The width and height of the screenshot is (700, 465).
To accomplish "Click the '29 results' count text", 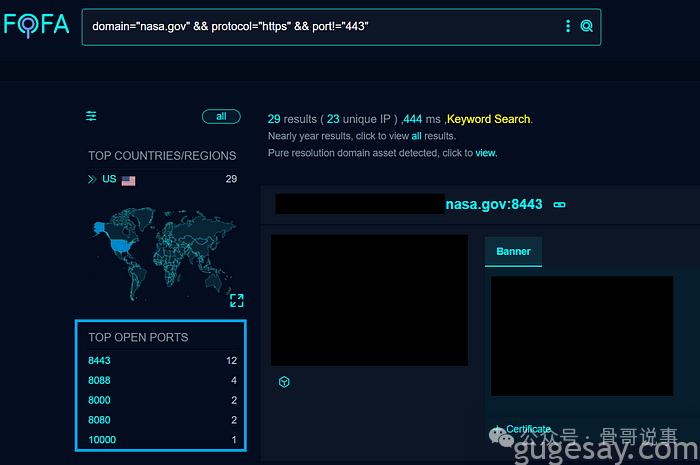I will (x=292, y=119).
